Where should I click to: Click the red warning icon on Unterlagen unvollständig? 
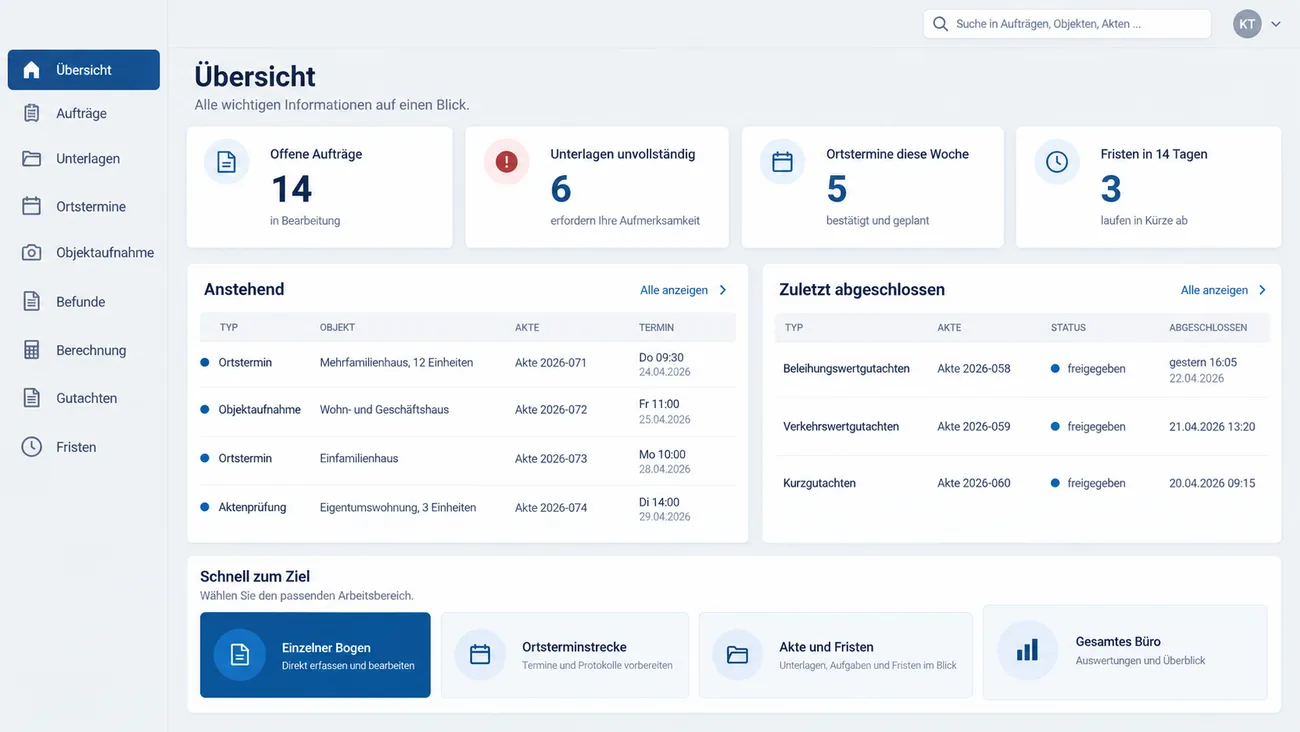tap(507, 162)
